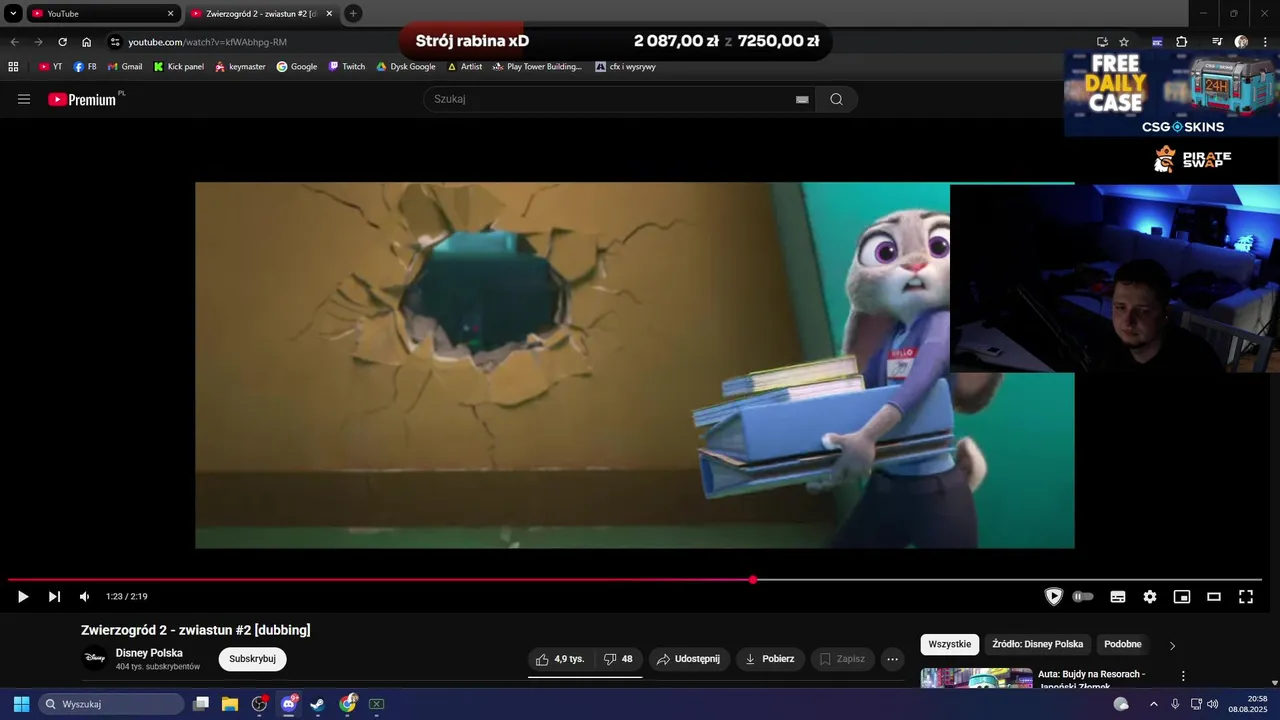Enable miniplayer mode

point(1182,597)
